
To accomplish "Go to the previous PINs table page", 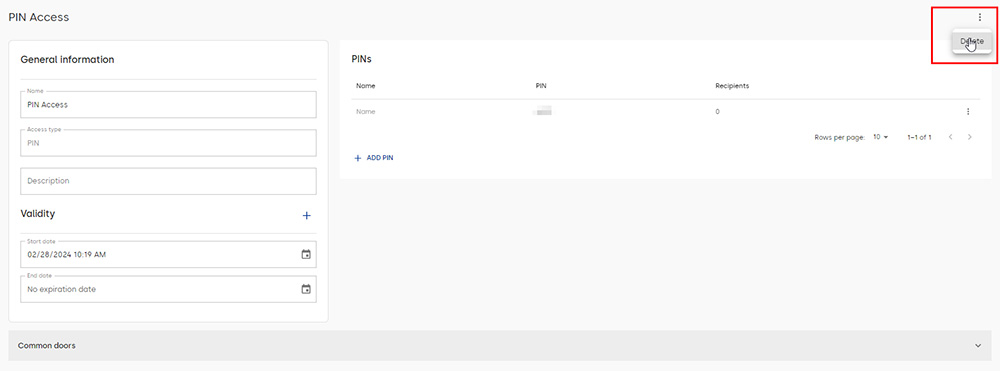I will tap(950, 137).
